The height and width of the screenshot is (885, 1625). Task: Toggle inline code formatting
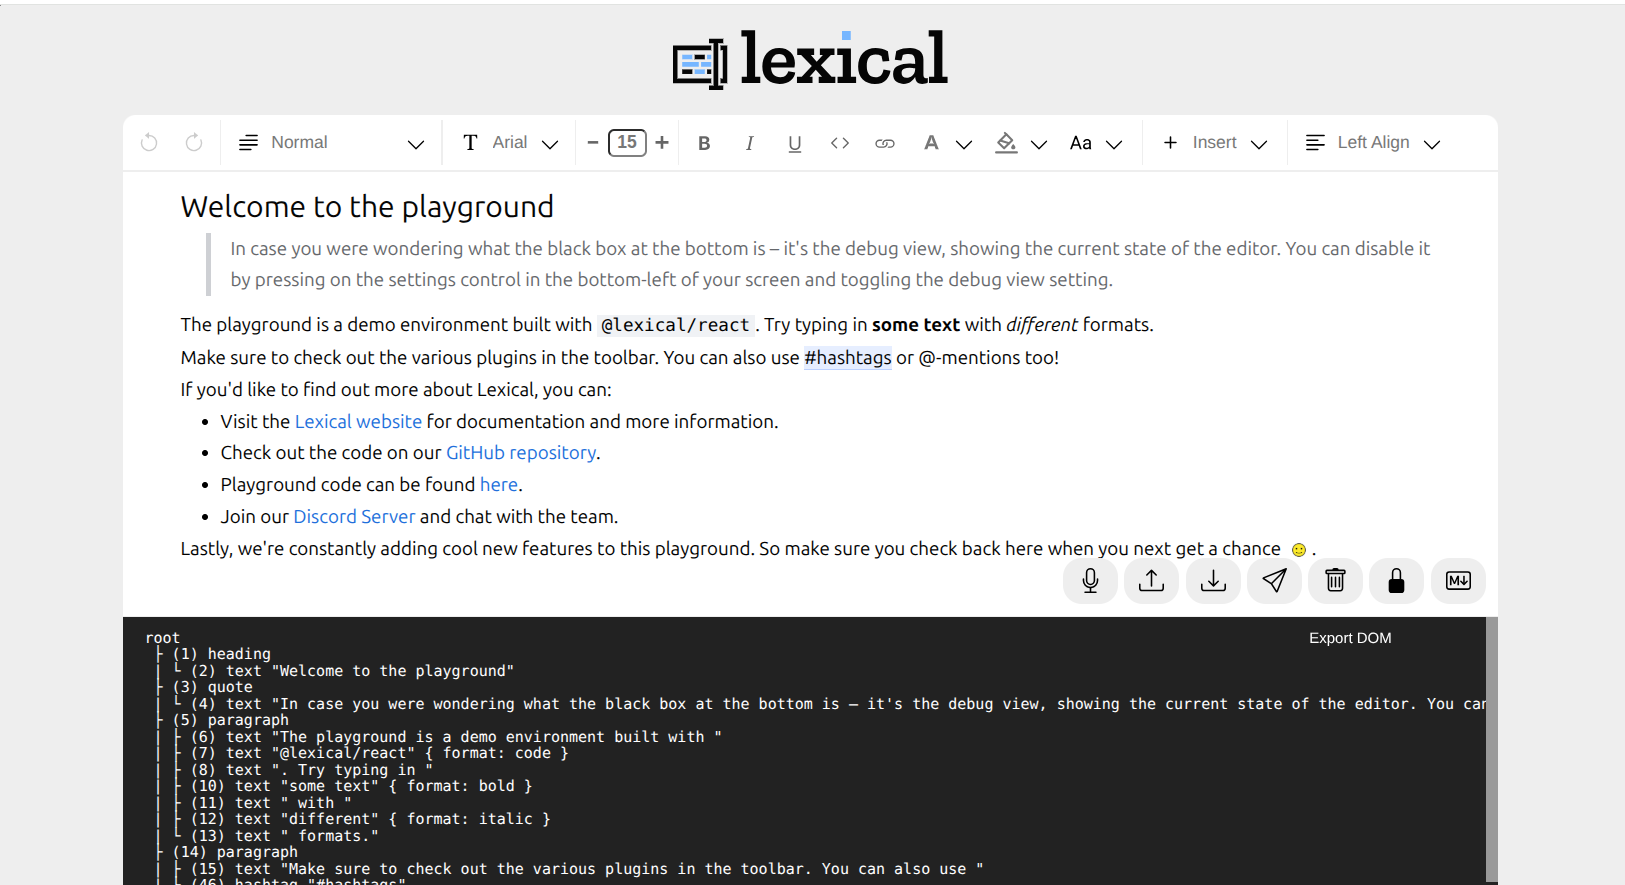coord(840,143)
